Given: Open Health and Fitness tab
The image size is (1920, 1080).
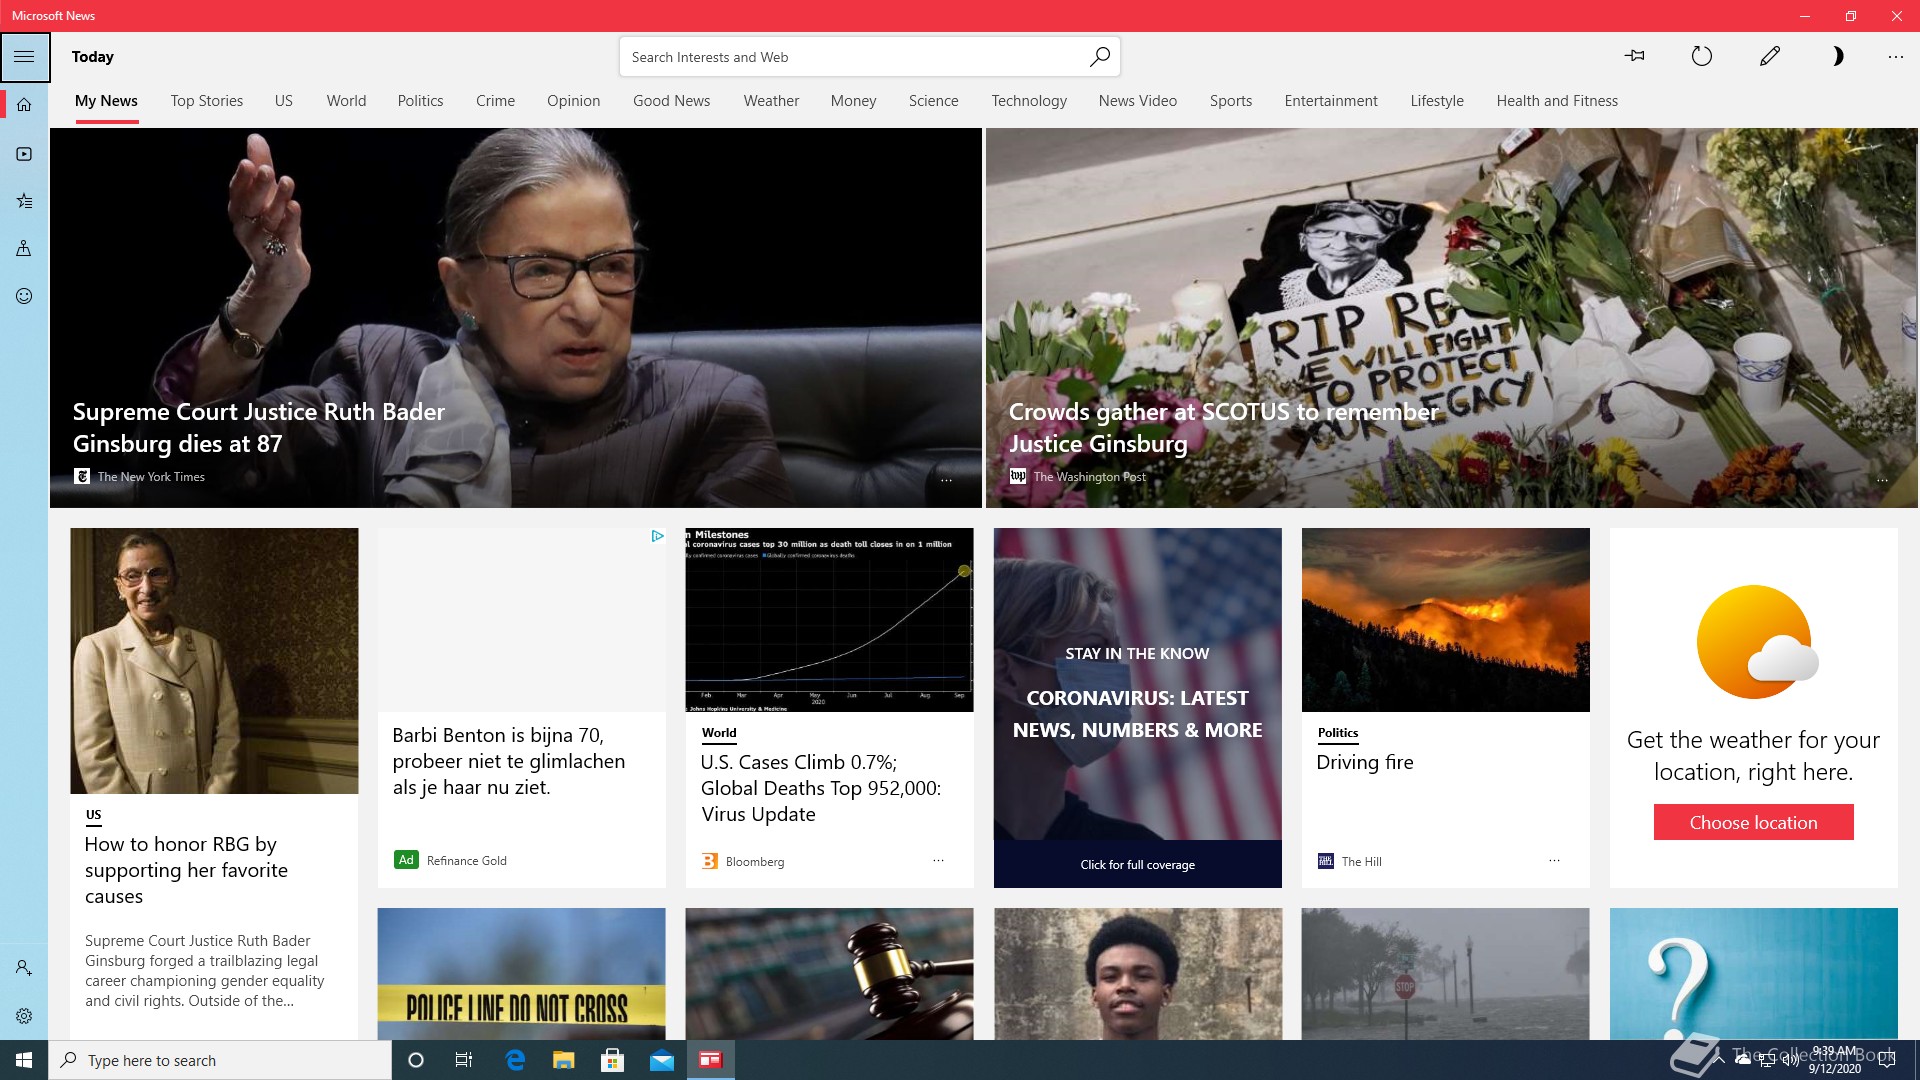Looking at the screenshot, I should click(x=1557, y=101).
